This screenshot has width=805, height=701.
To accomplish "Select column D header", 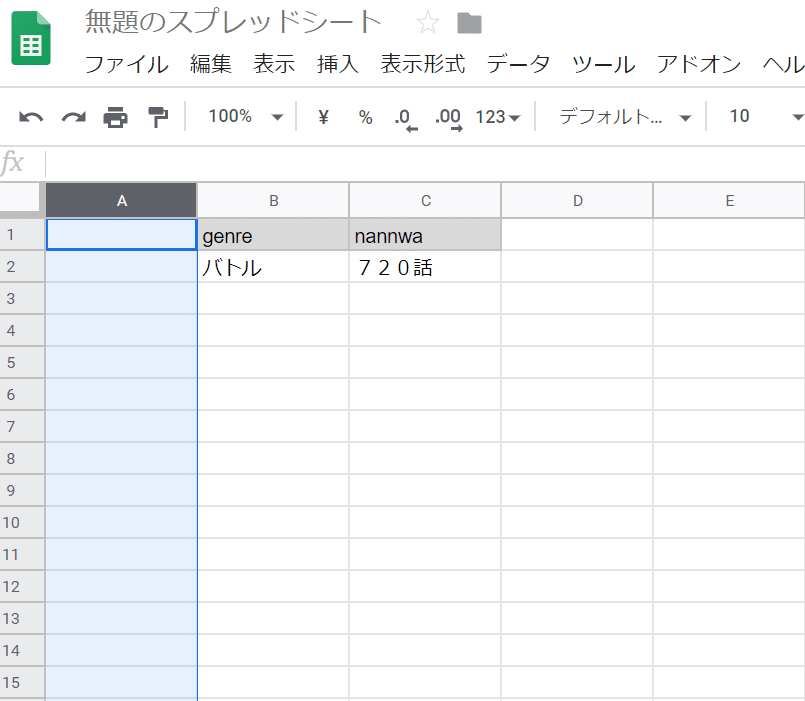I will [578, 200].
